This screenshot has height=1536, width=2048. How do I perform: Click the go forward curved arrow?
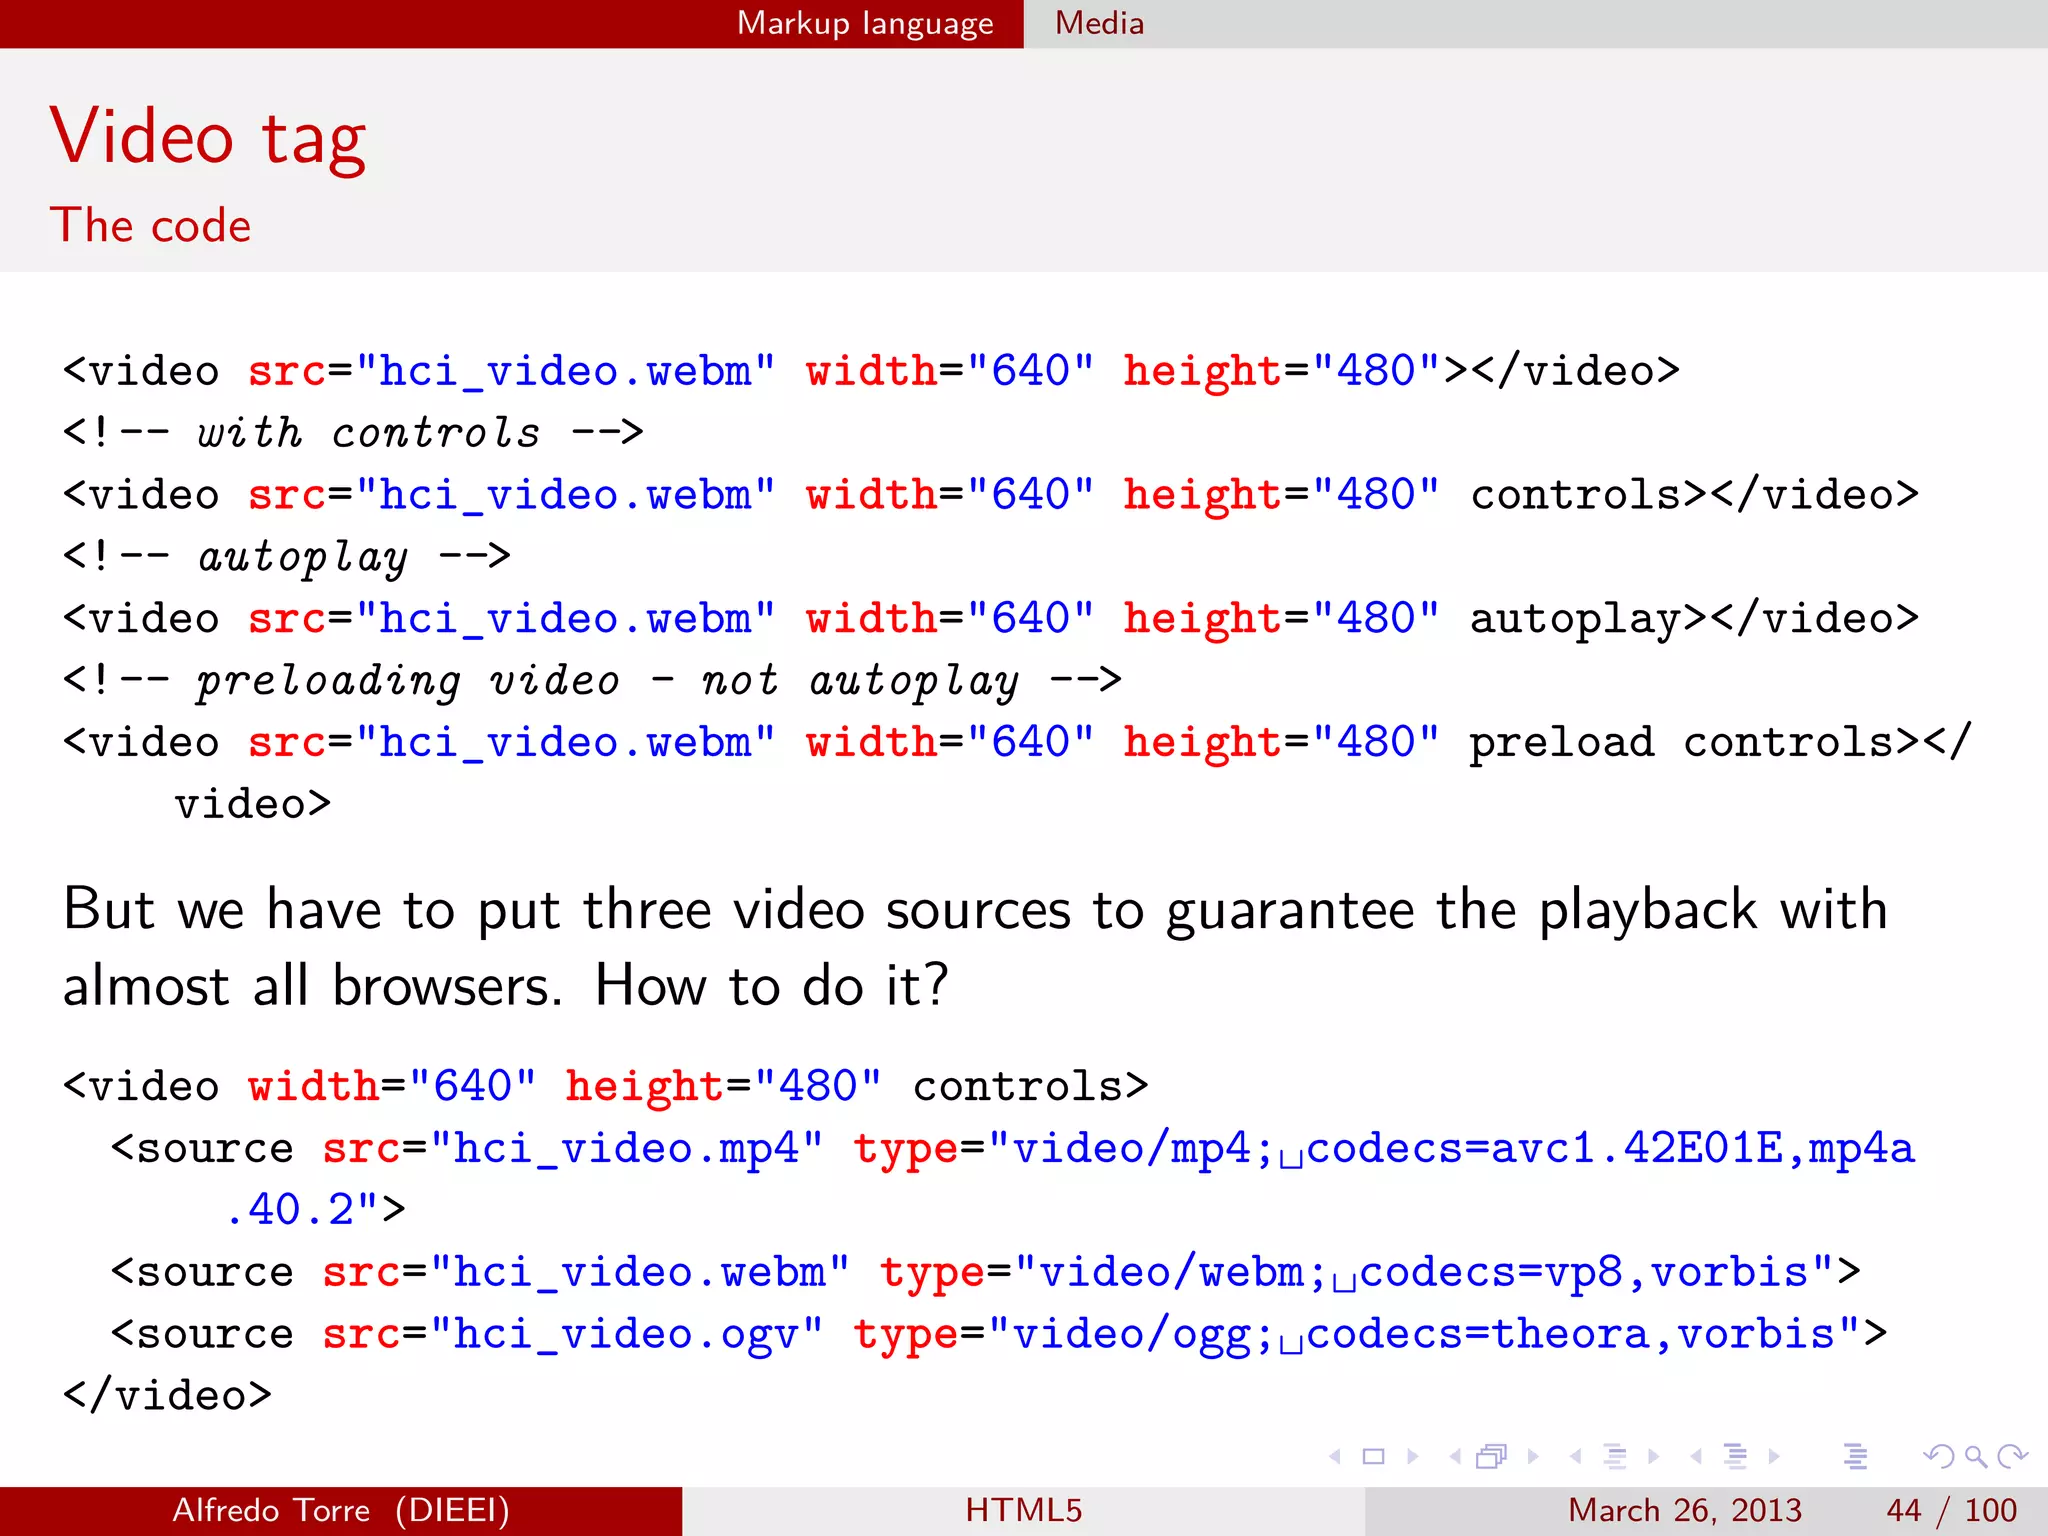tap(2012, 1456)
